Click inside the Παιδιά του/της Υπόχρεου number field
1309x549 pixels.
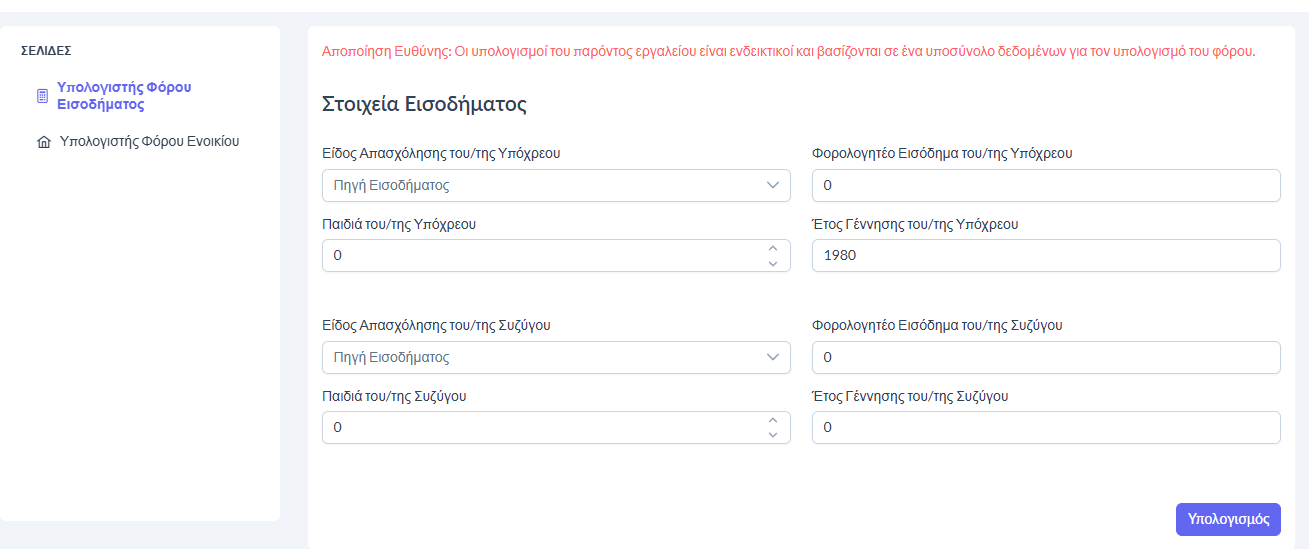[540, 255]
